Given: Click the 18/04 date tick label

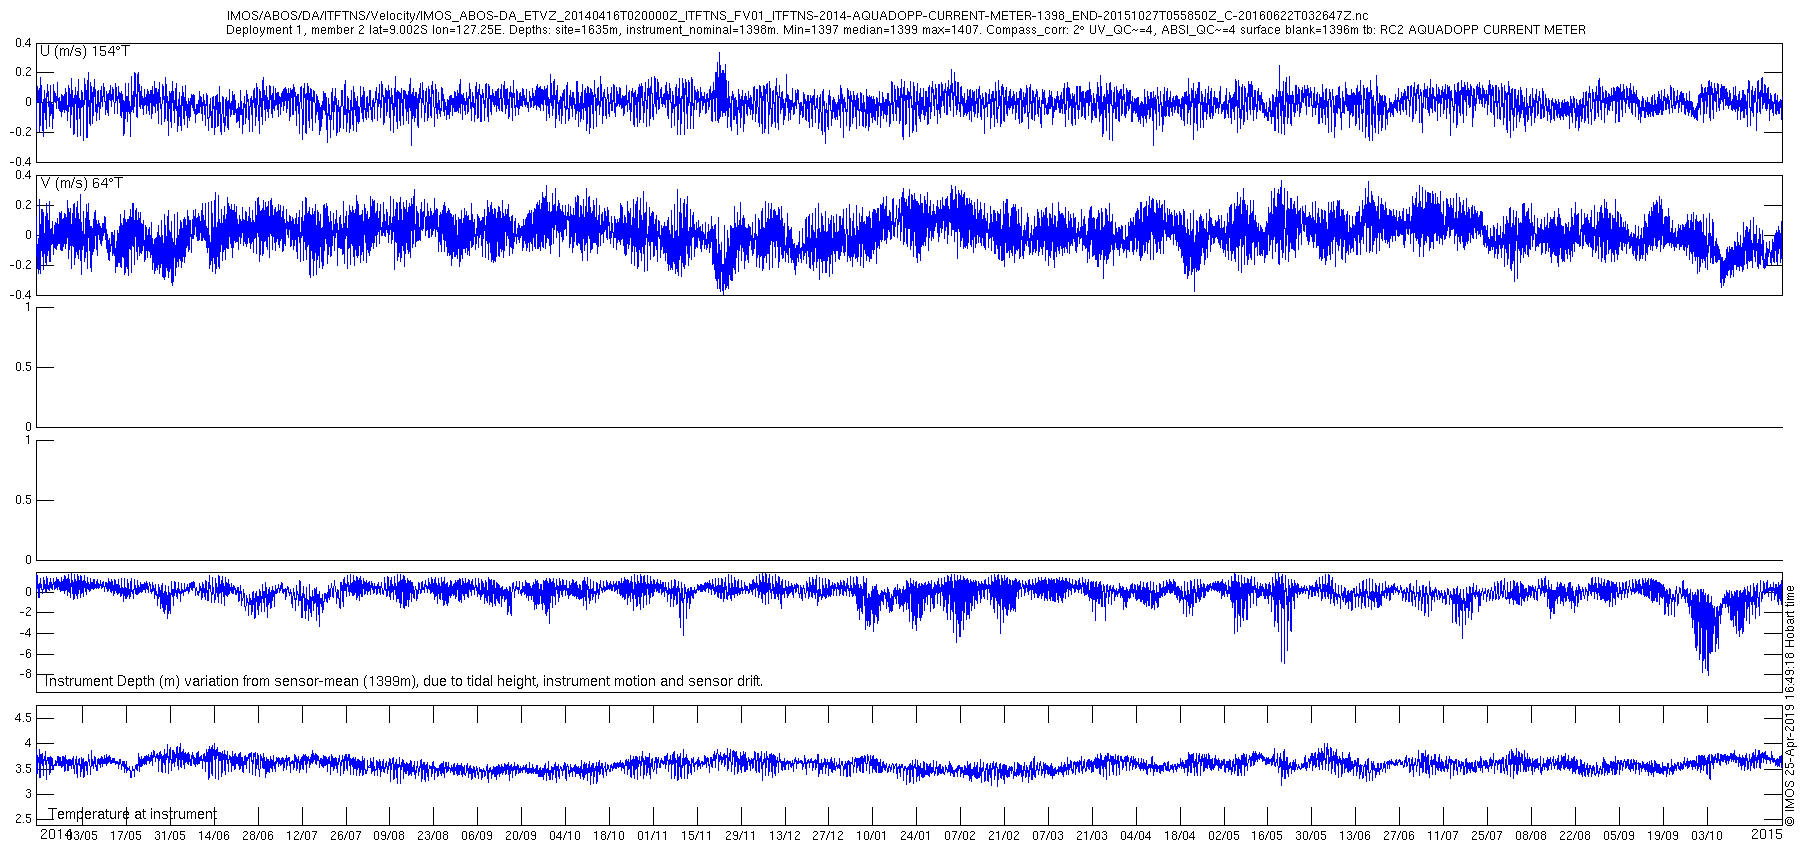Looking at the screenshot, I should (1180, 836).
